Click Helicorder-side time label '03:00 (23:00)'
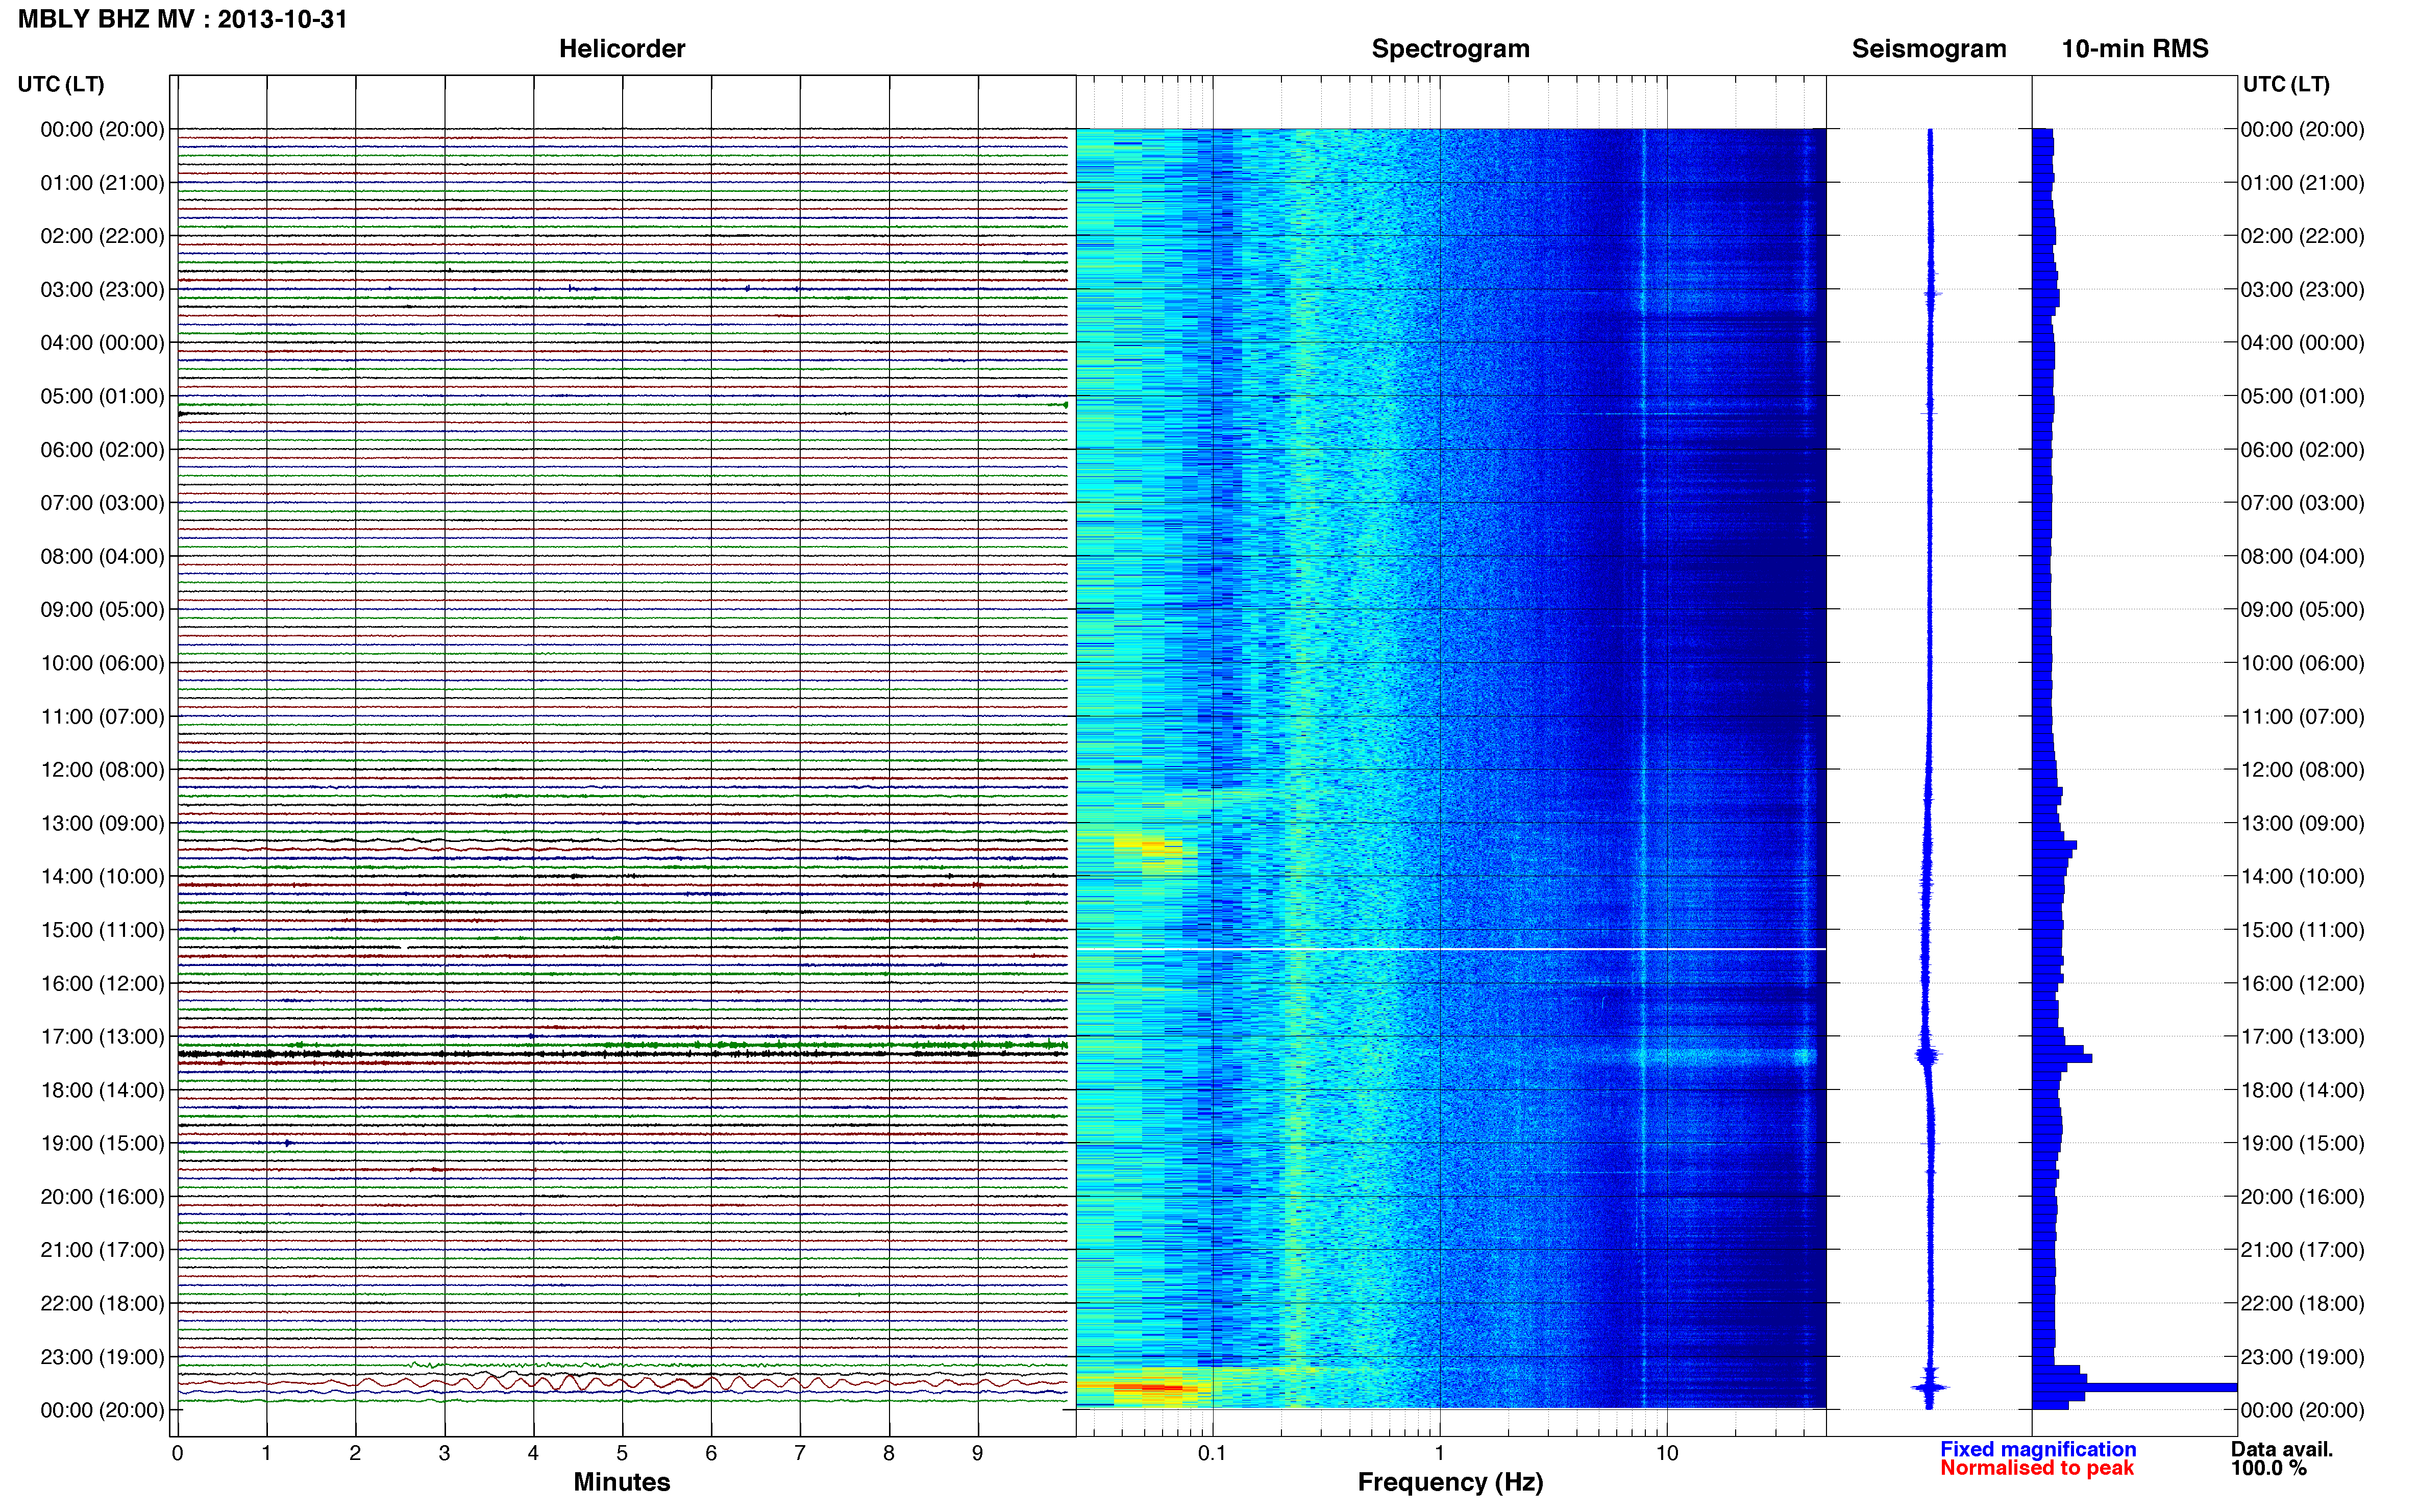The height and width of the screenshot is (1512, 2419). click(x=102, y=290)
